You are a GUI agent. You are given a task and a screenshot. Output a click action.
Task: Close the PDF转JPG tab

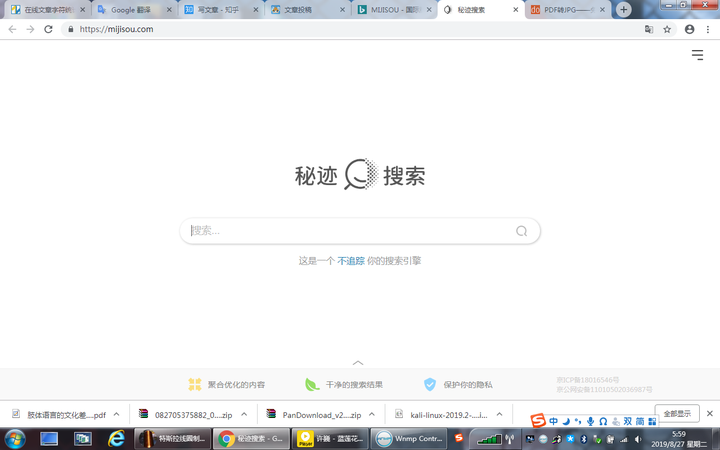pyautogui.click(x=602, y=10)
